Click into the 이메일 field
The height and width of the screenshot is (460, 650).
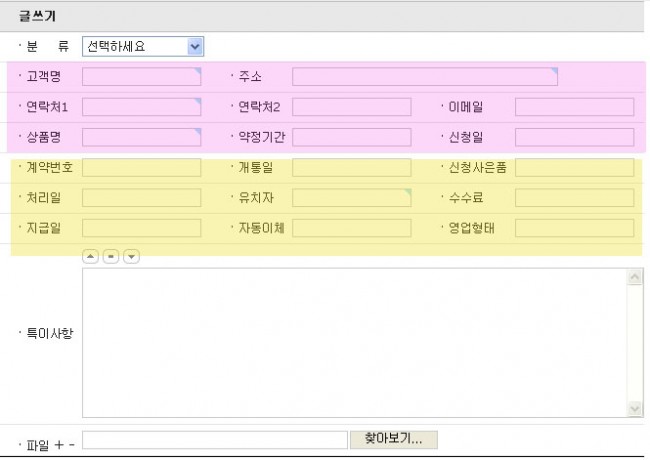pos(574,107)
